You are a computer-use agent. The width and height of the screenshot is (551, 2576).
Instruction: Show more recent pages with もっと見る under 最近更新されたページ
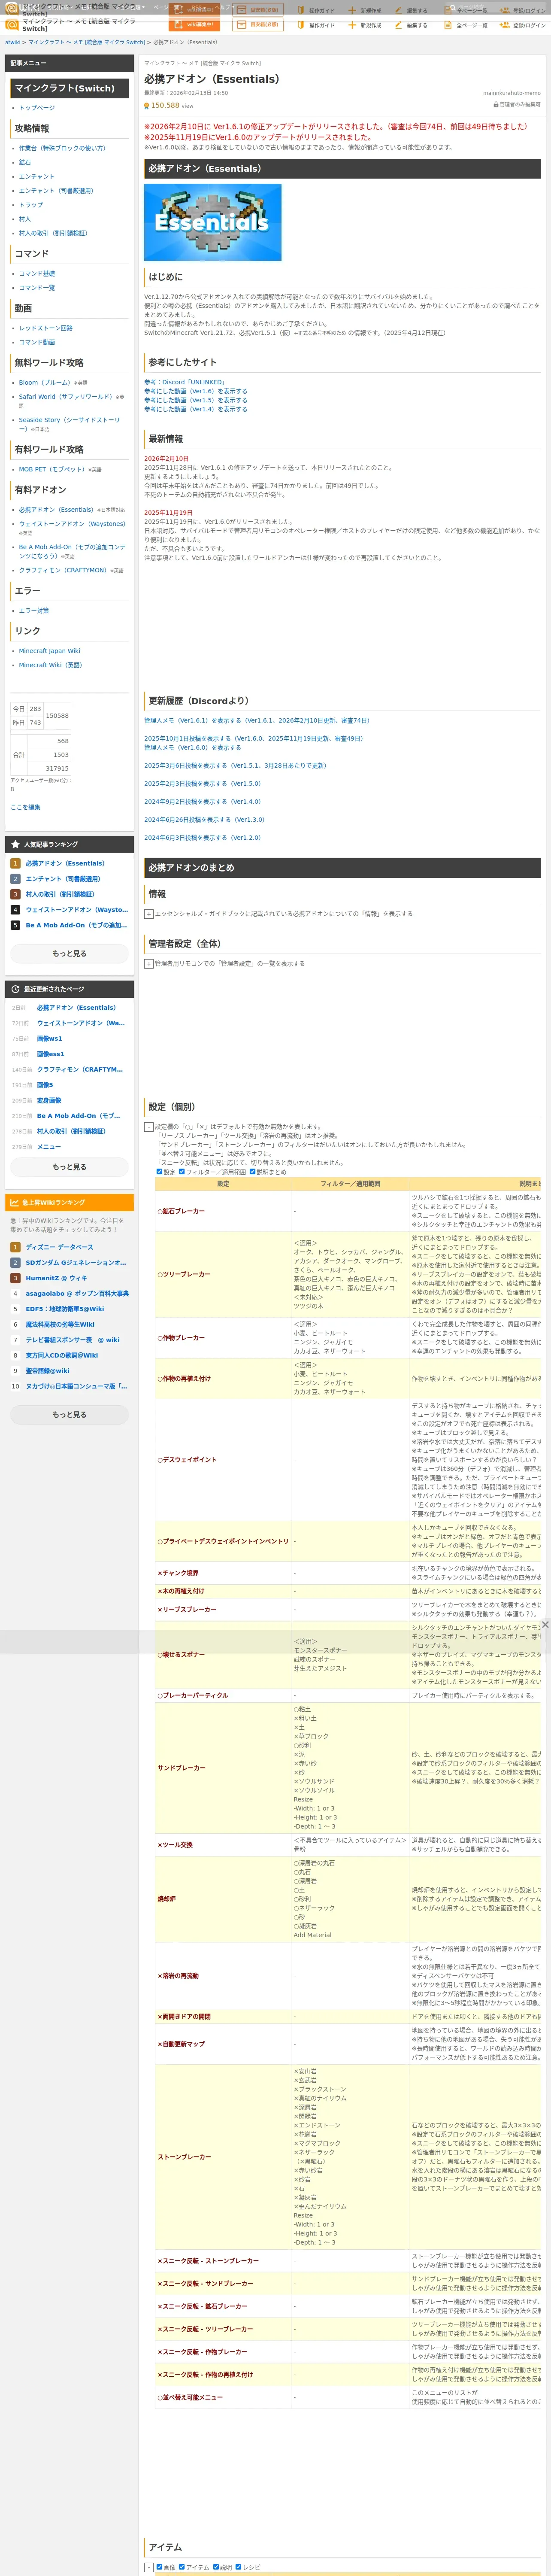point(69,1167)
